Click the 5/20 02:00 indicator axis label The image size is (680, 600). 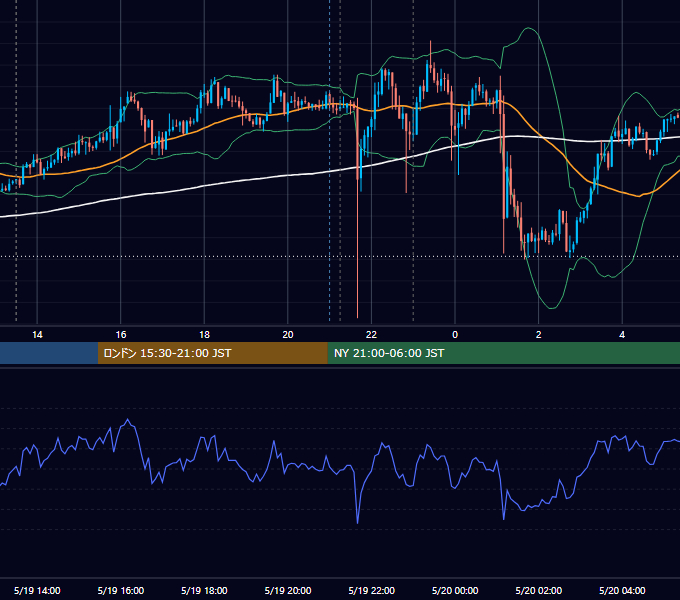539,590
